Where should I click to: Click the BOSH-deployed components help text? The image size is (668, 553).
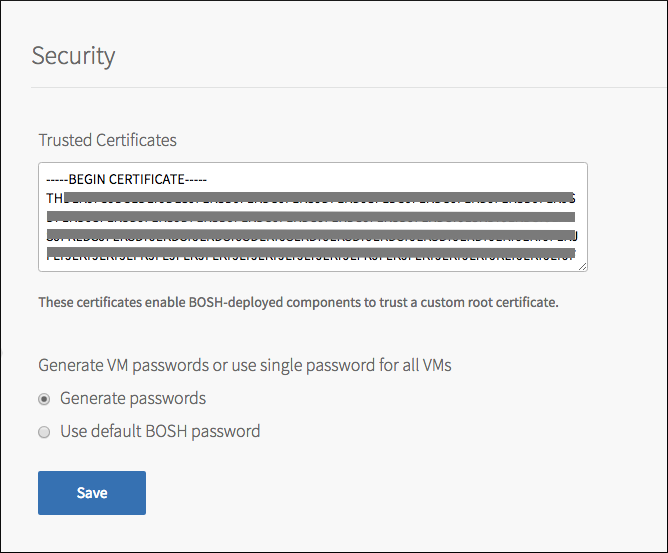298,302
